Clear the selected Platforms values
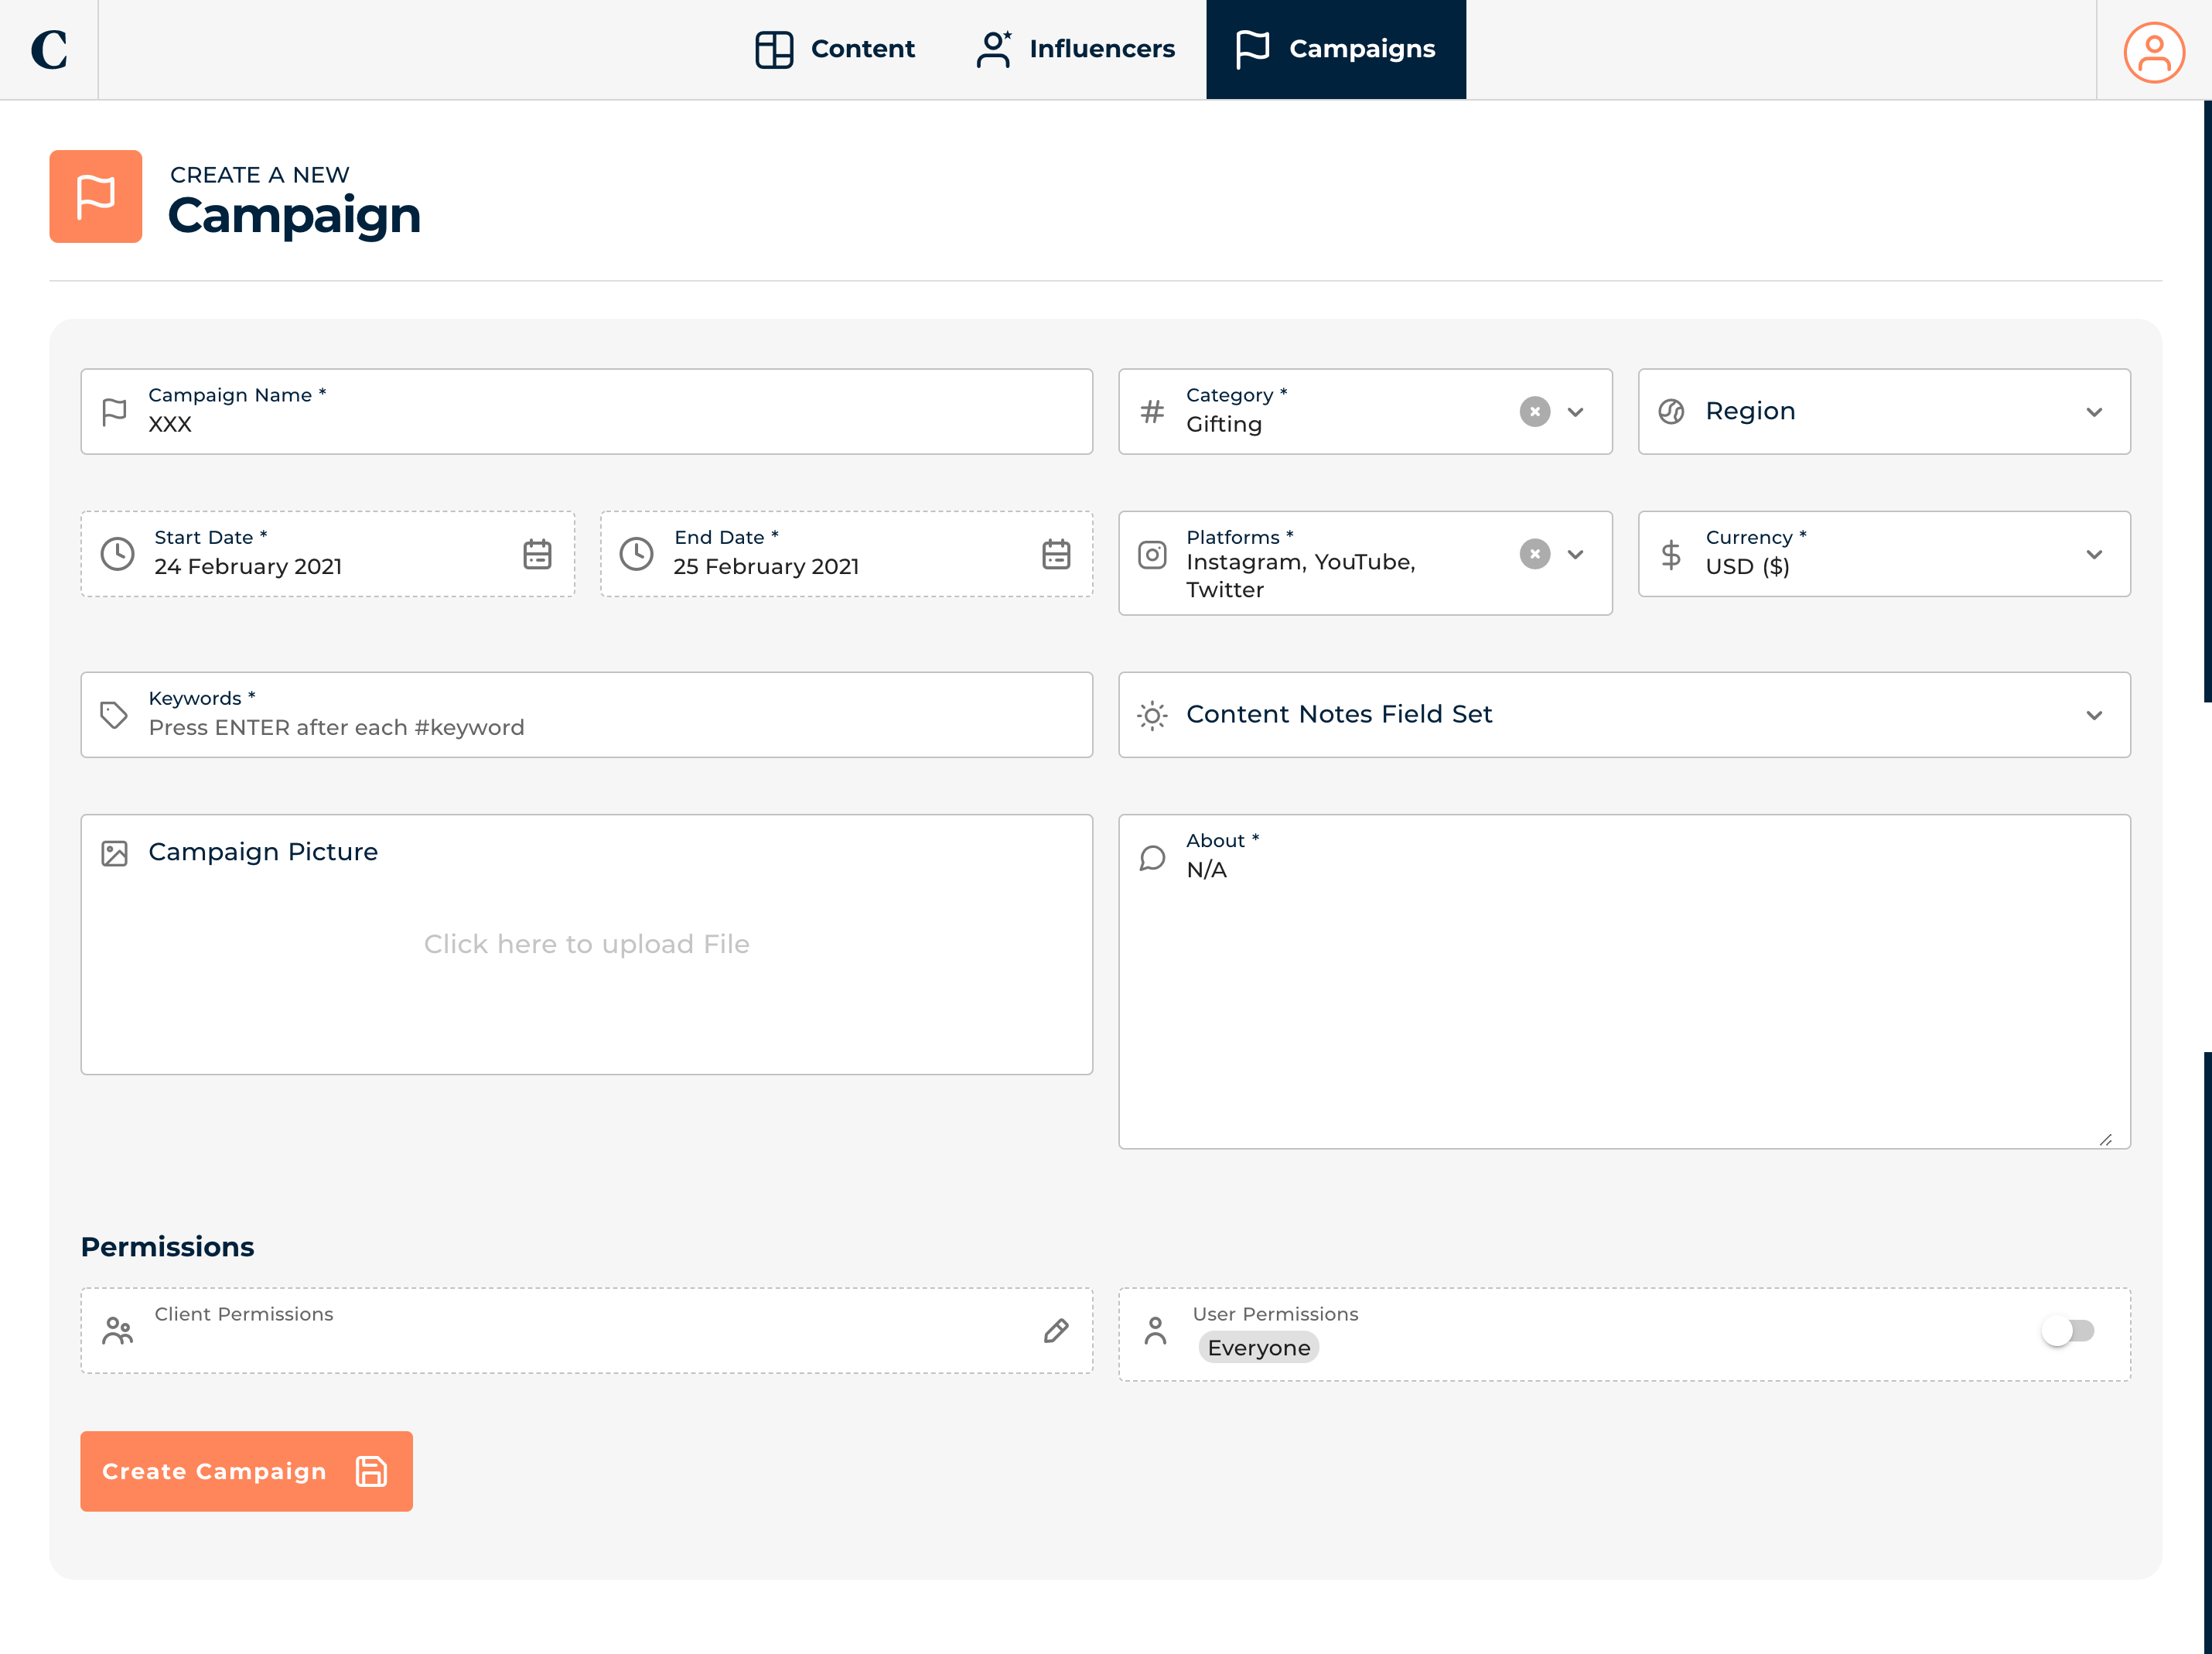This screenshot has width=2212, height=1654. coord(1534,554)
